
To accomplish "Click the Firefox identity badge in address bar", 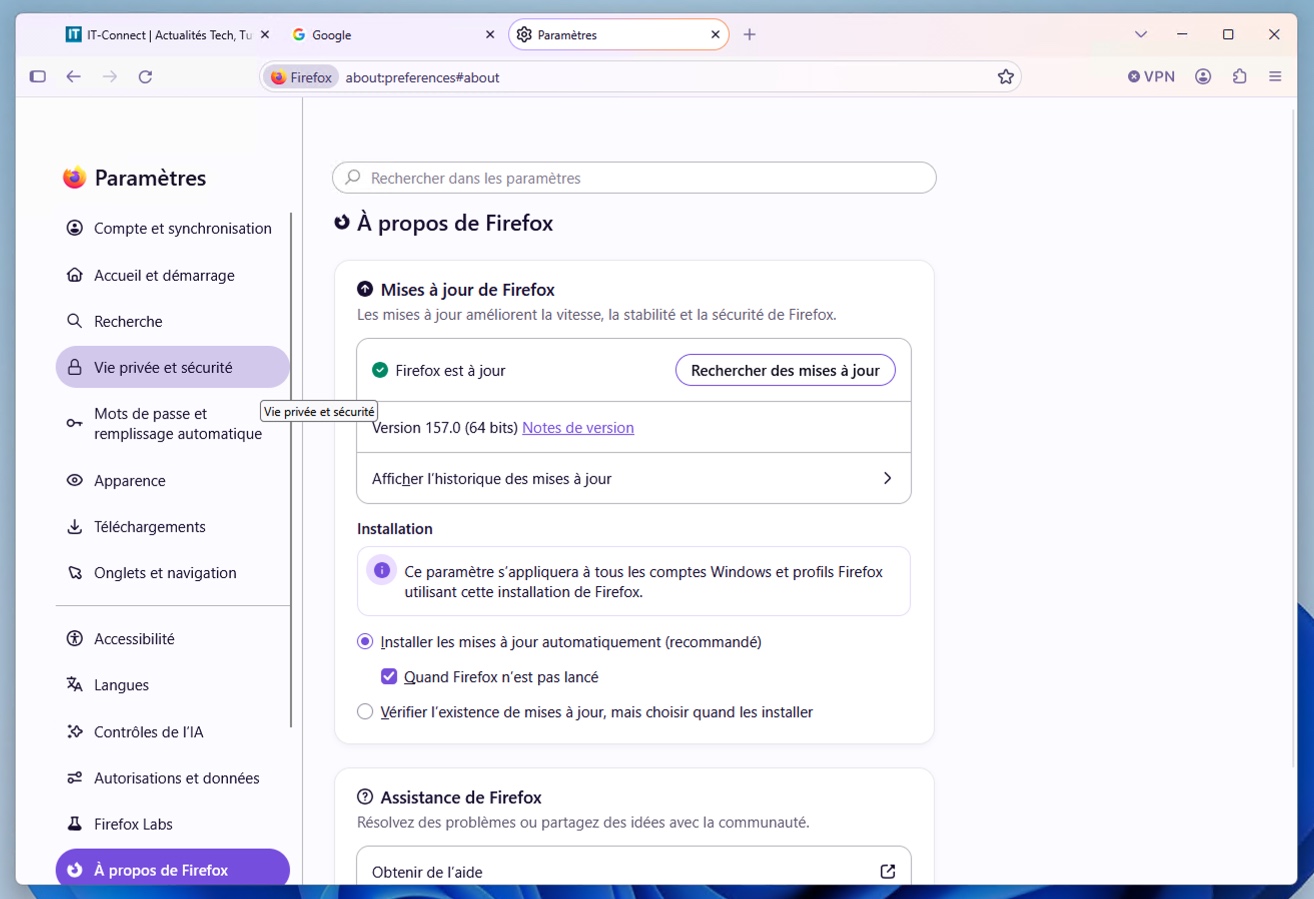I will click(x=301, y=77).
